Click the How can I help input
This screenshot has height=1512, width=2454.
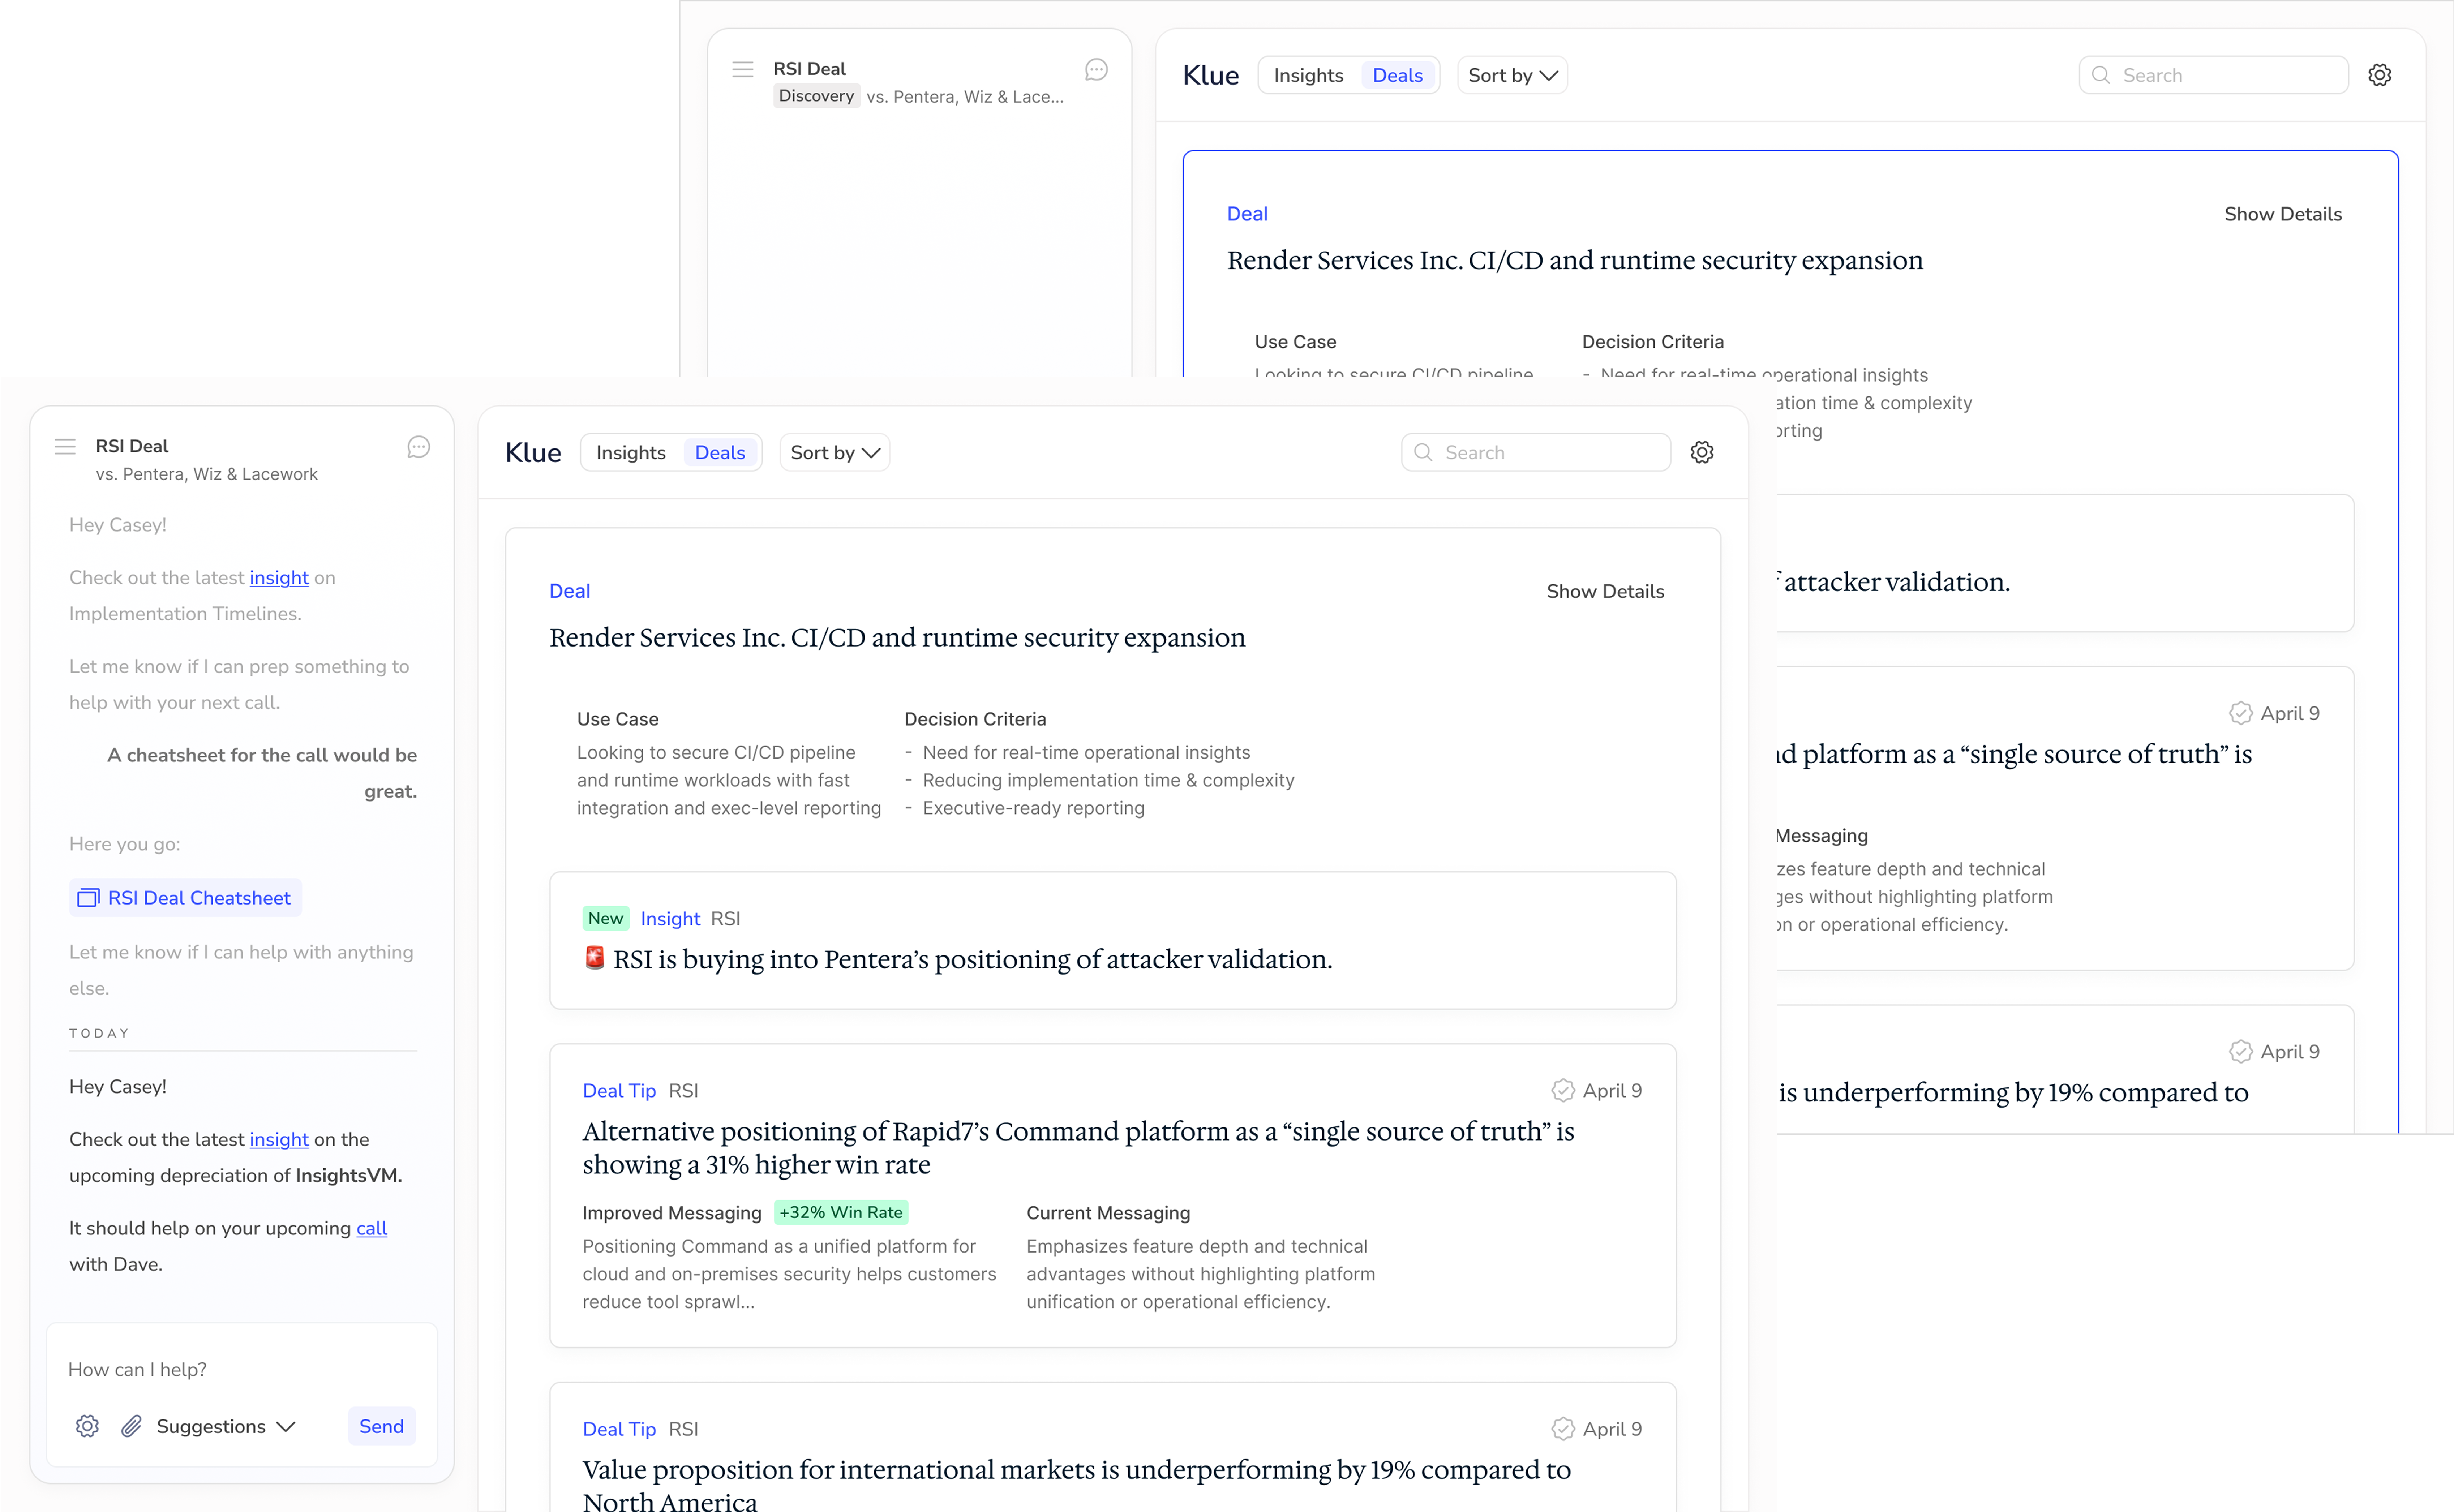tap(240, 1369)
